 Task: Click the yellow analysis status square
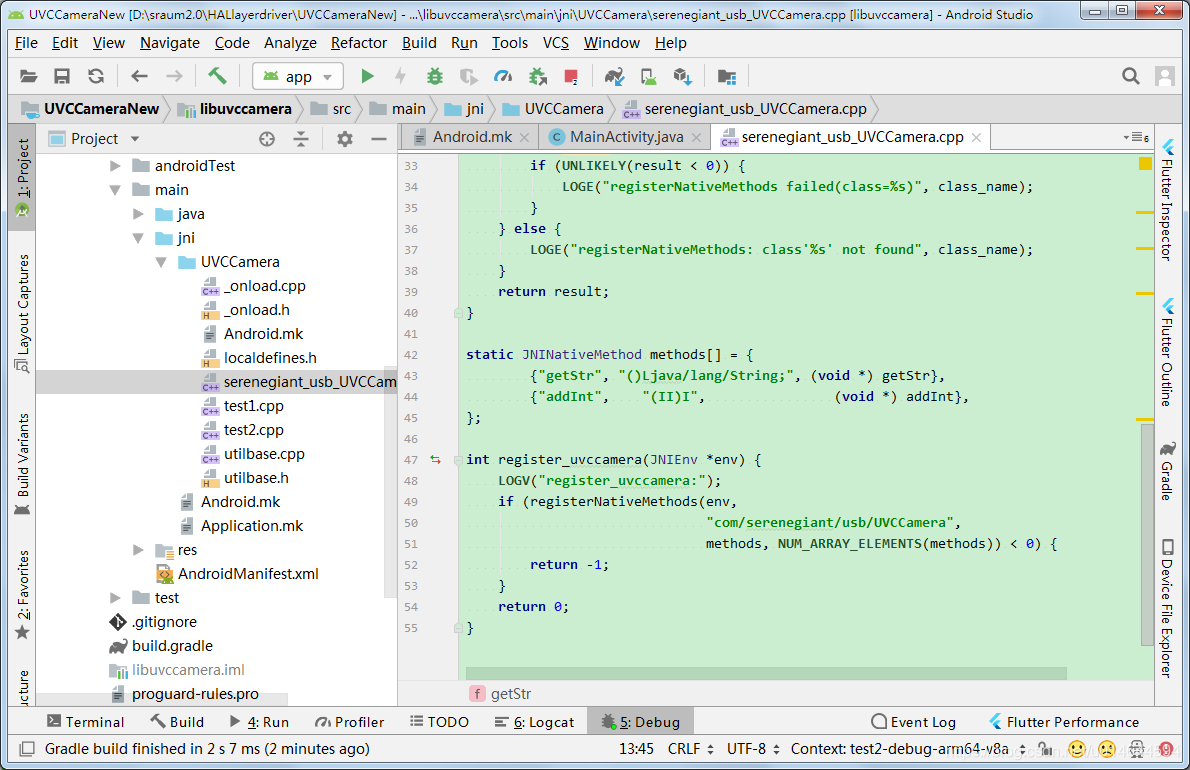pyautogui.click(x=1145, y=164)
